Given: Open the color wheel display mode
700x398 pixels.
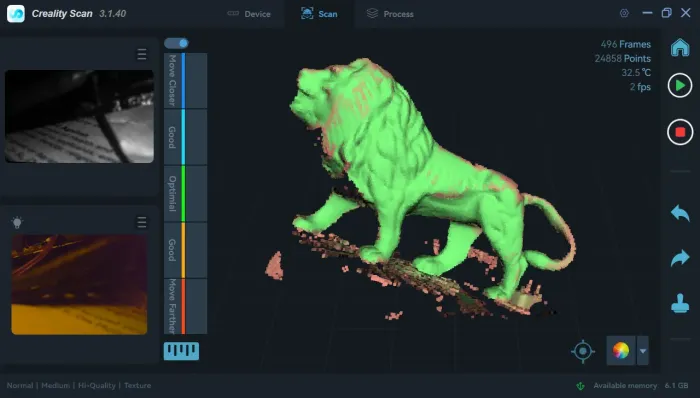Looking at the screenshot, I should coord(621,351).
